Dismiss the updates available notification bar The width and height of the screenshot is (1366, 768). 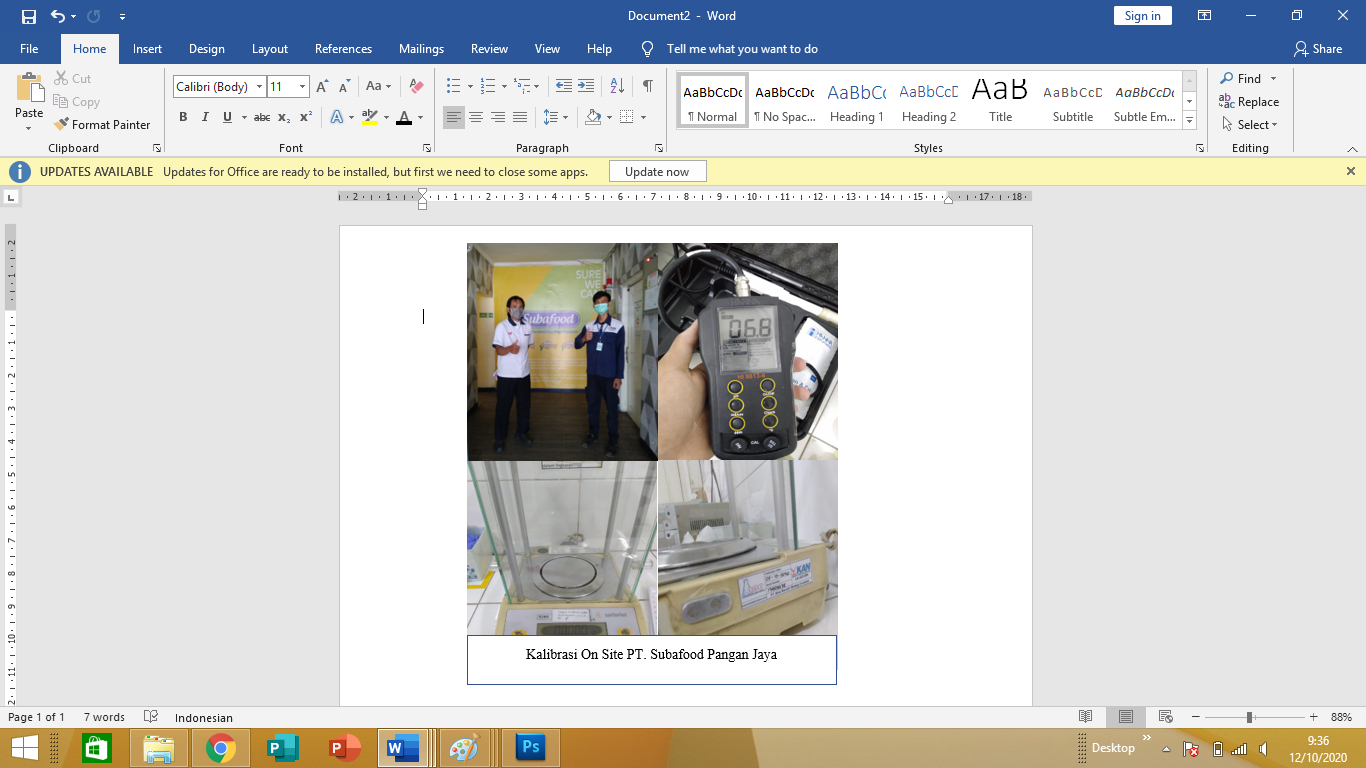click(x=1350, y=171)
